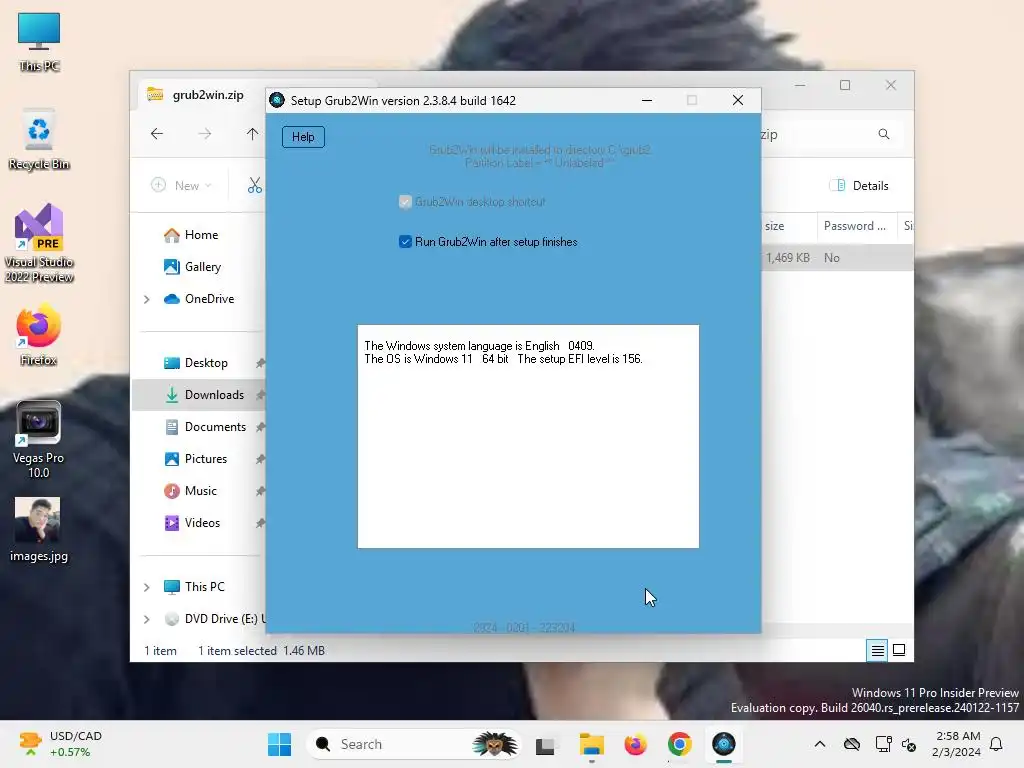Click the OneDrive cloud tray icon

[852, 744]
